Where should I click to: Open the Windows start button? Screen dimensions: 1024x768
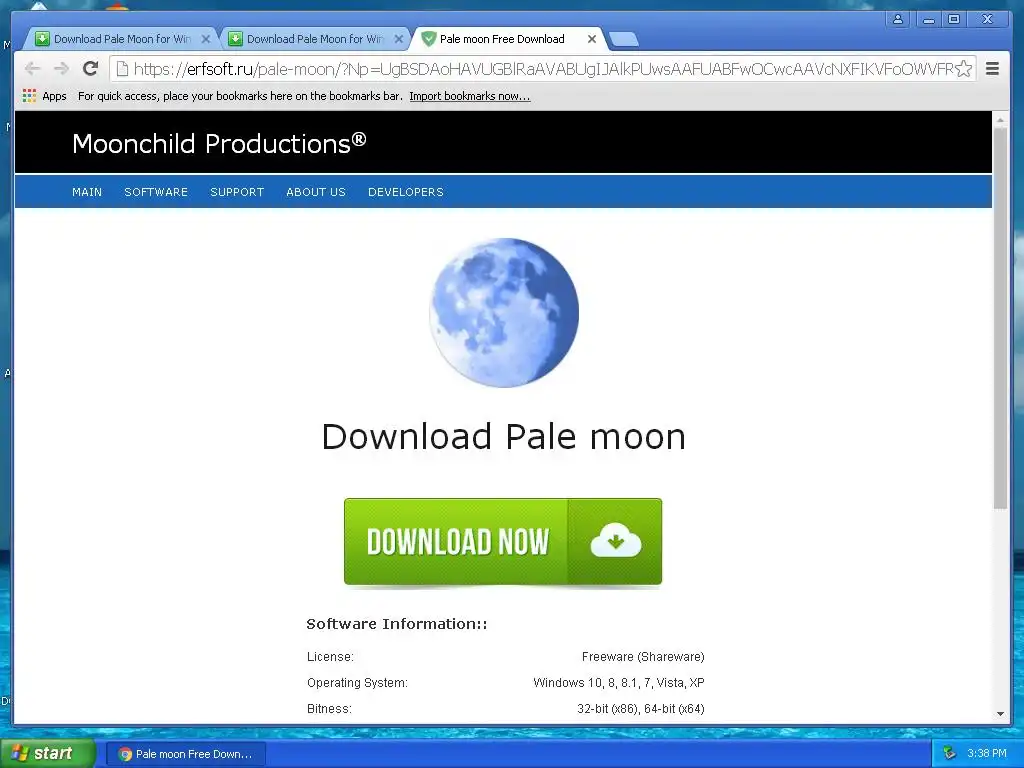(x=47, y=753)
